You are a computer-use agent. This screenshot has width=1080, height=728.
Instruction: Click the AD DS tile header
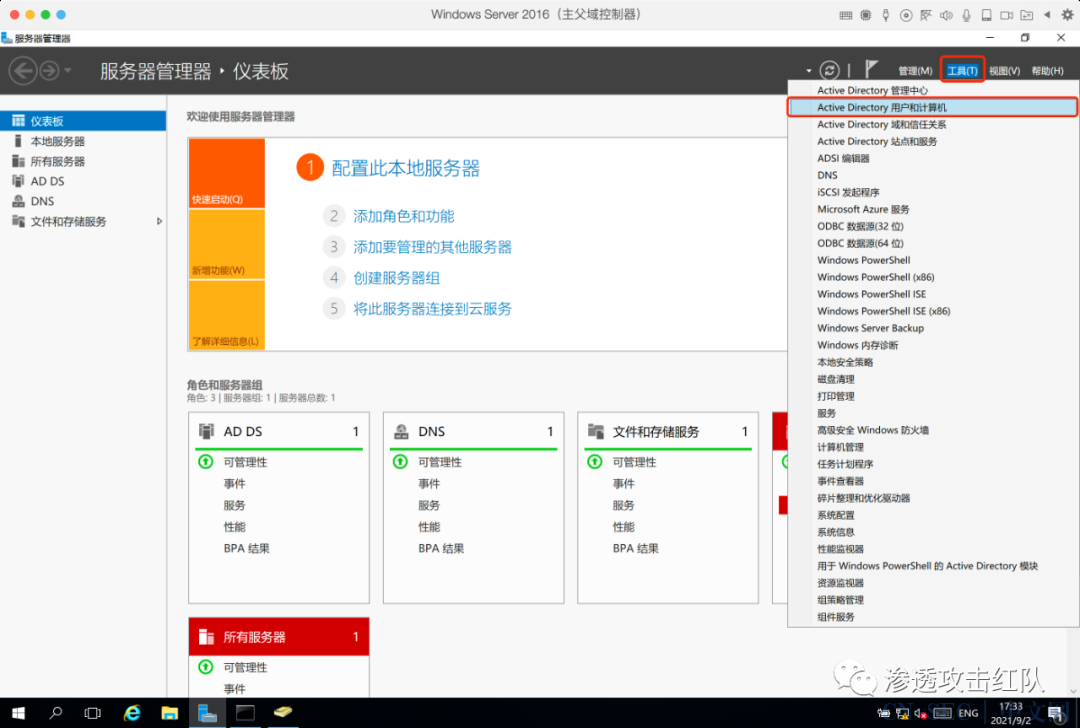click(x=279, y=432)
